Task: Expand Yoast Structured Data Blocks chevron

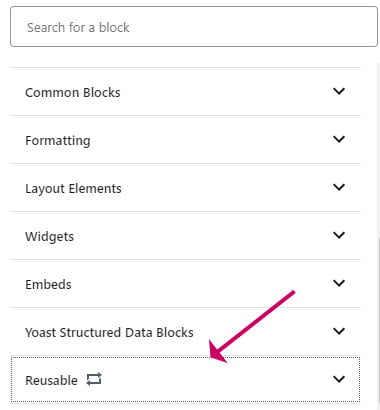Action: [x=339, y=331]
